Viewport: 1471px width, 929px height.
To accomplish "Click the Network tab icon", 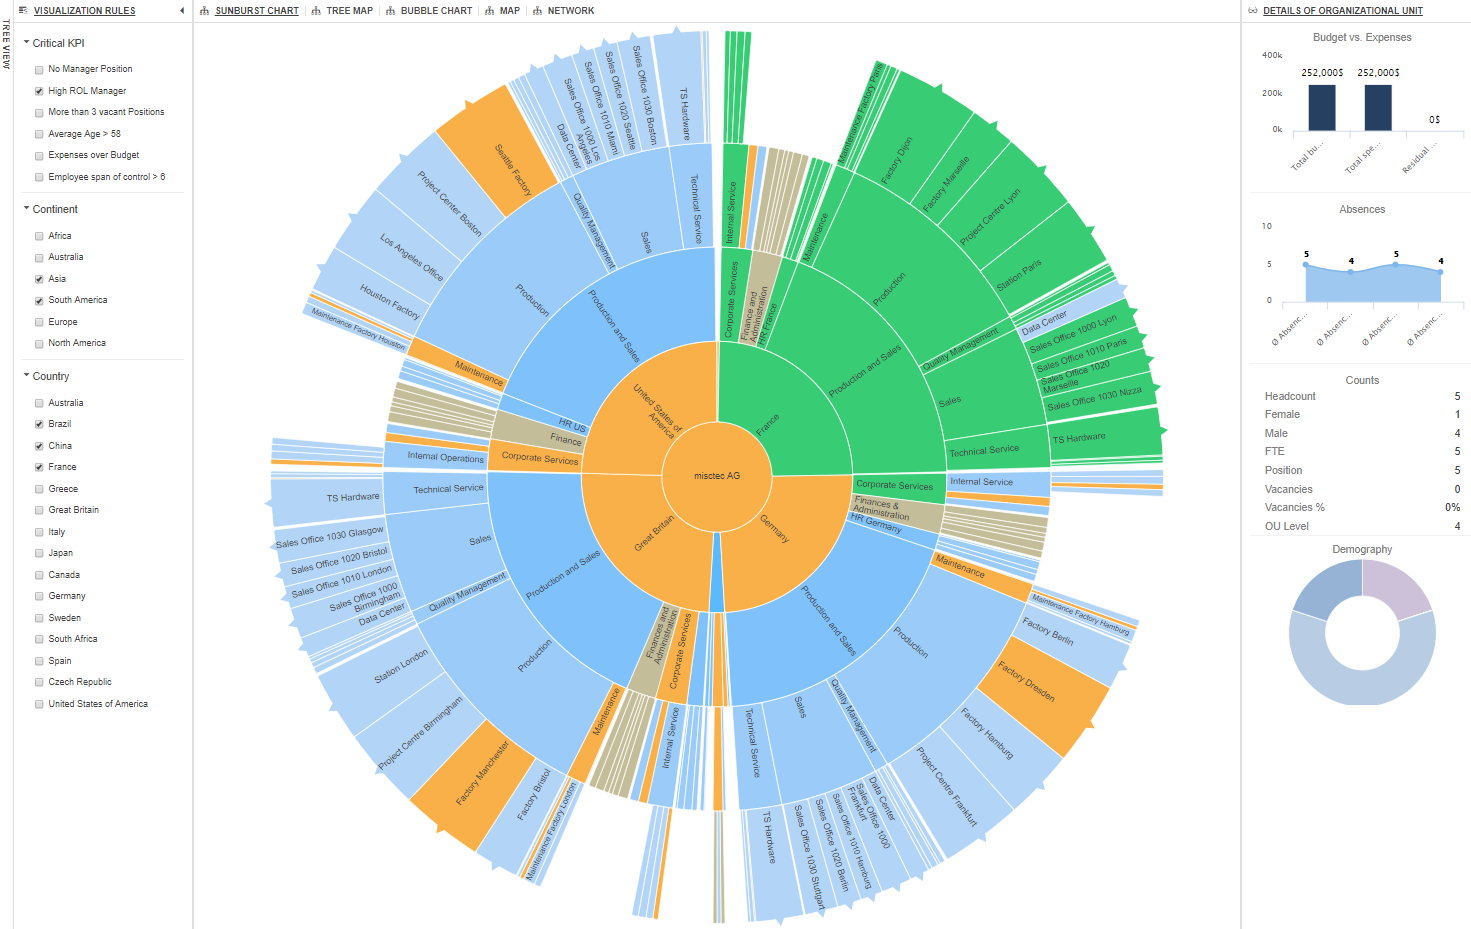I will 538,11.
